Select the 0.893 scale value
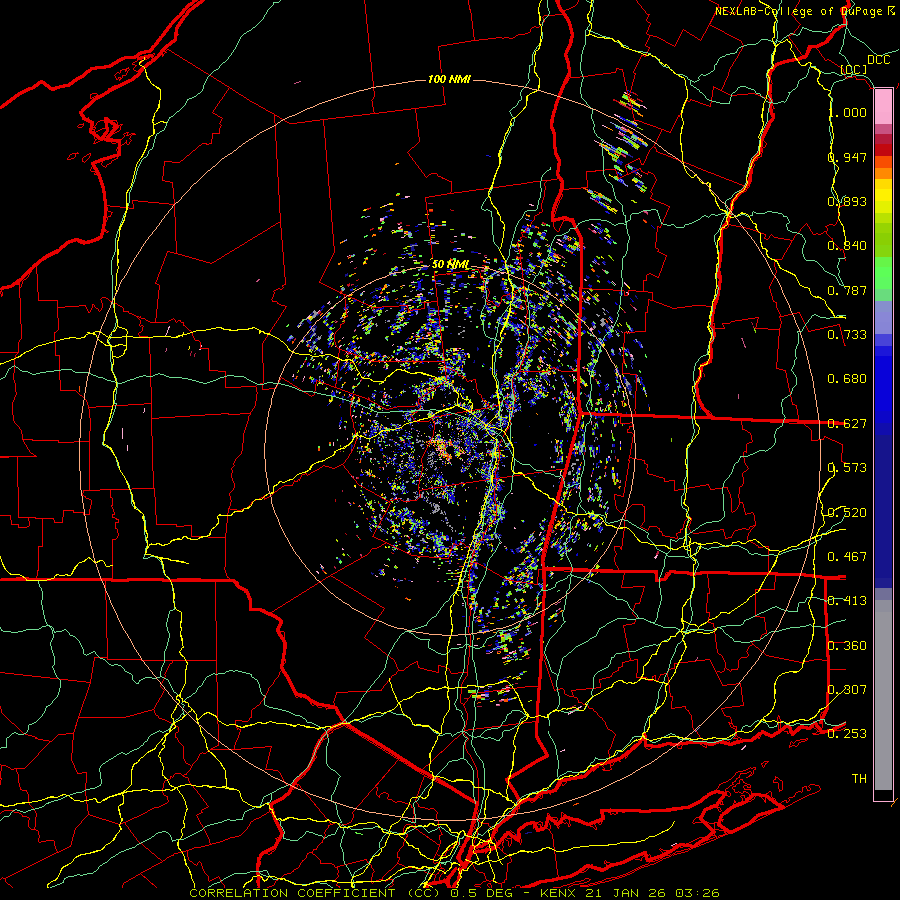This screenshot has height=900, width=900. pos(847,201)
